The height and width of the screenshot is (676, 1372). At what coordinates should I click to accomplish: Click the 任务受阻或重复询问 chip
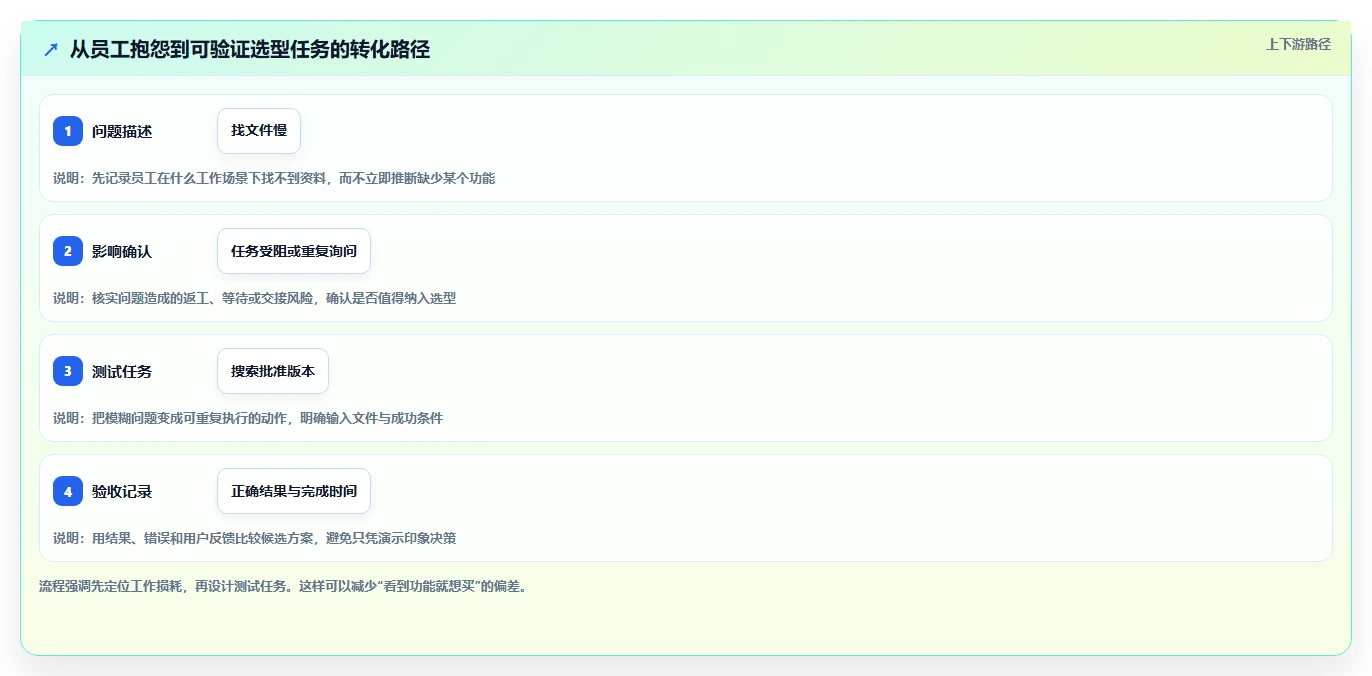coord(294,251)
